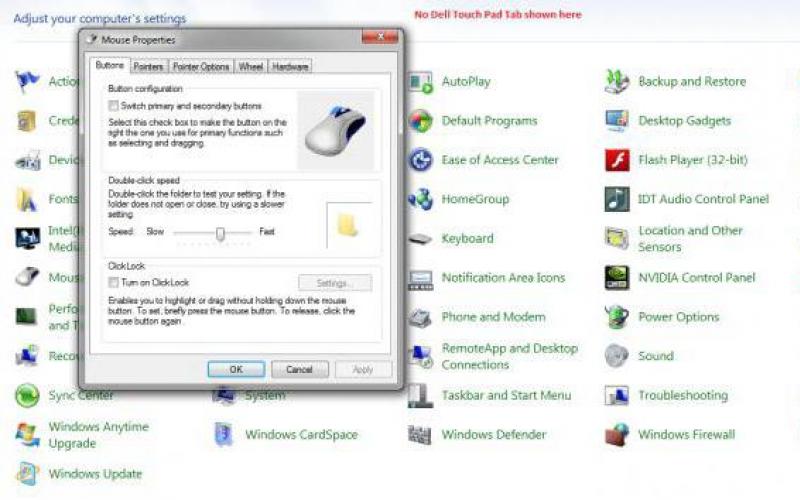Open the Backup and Restore icon

click(617, 82)
